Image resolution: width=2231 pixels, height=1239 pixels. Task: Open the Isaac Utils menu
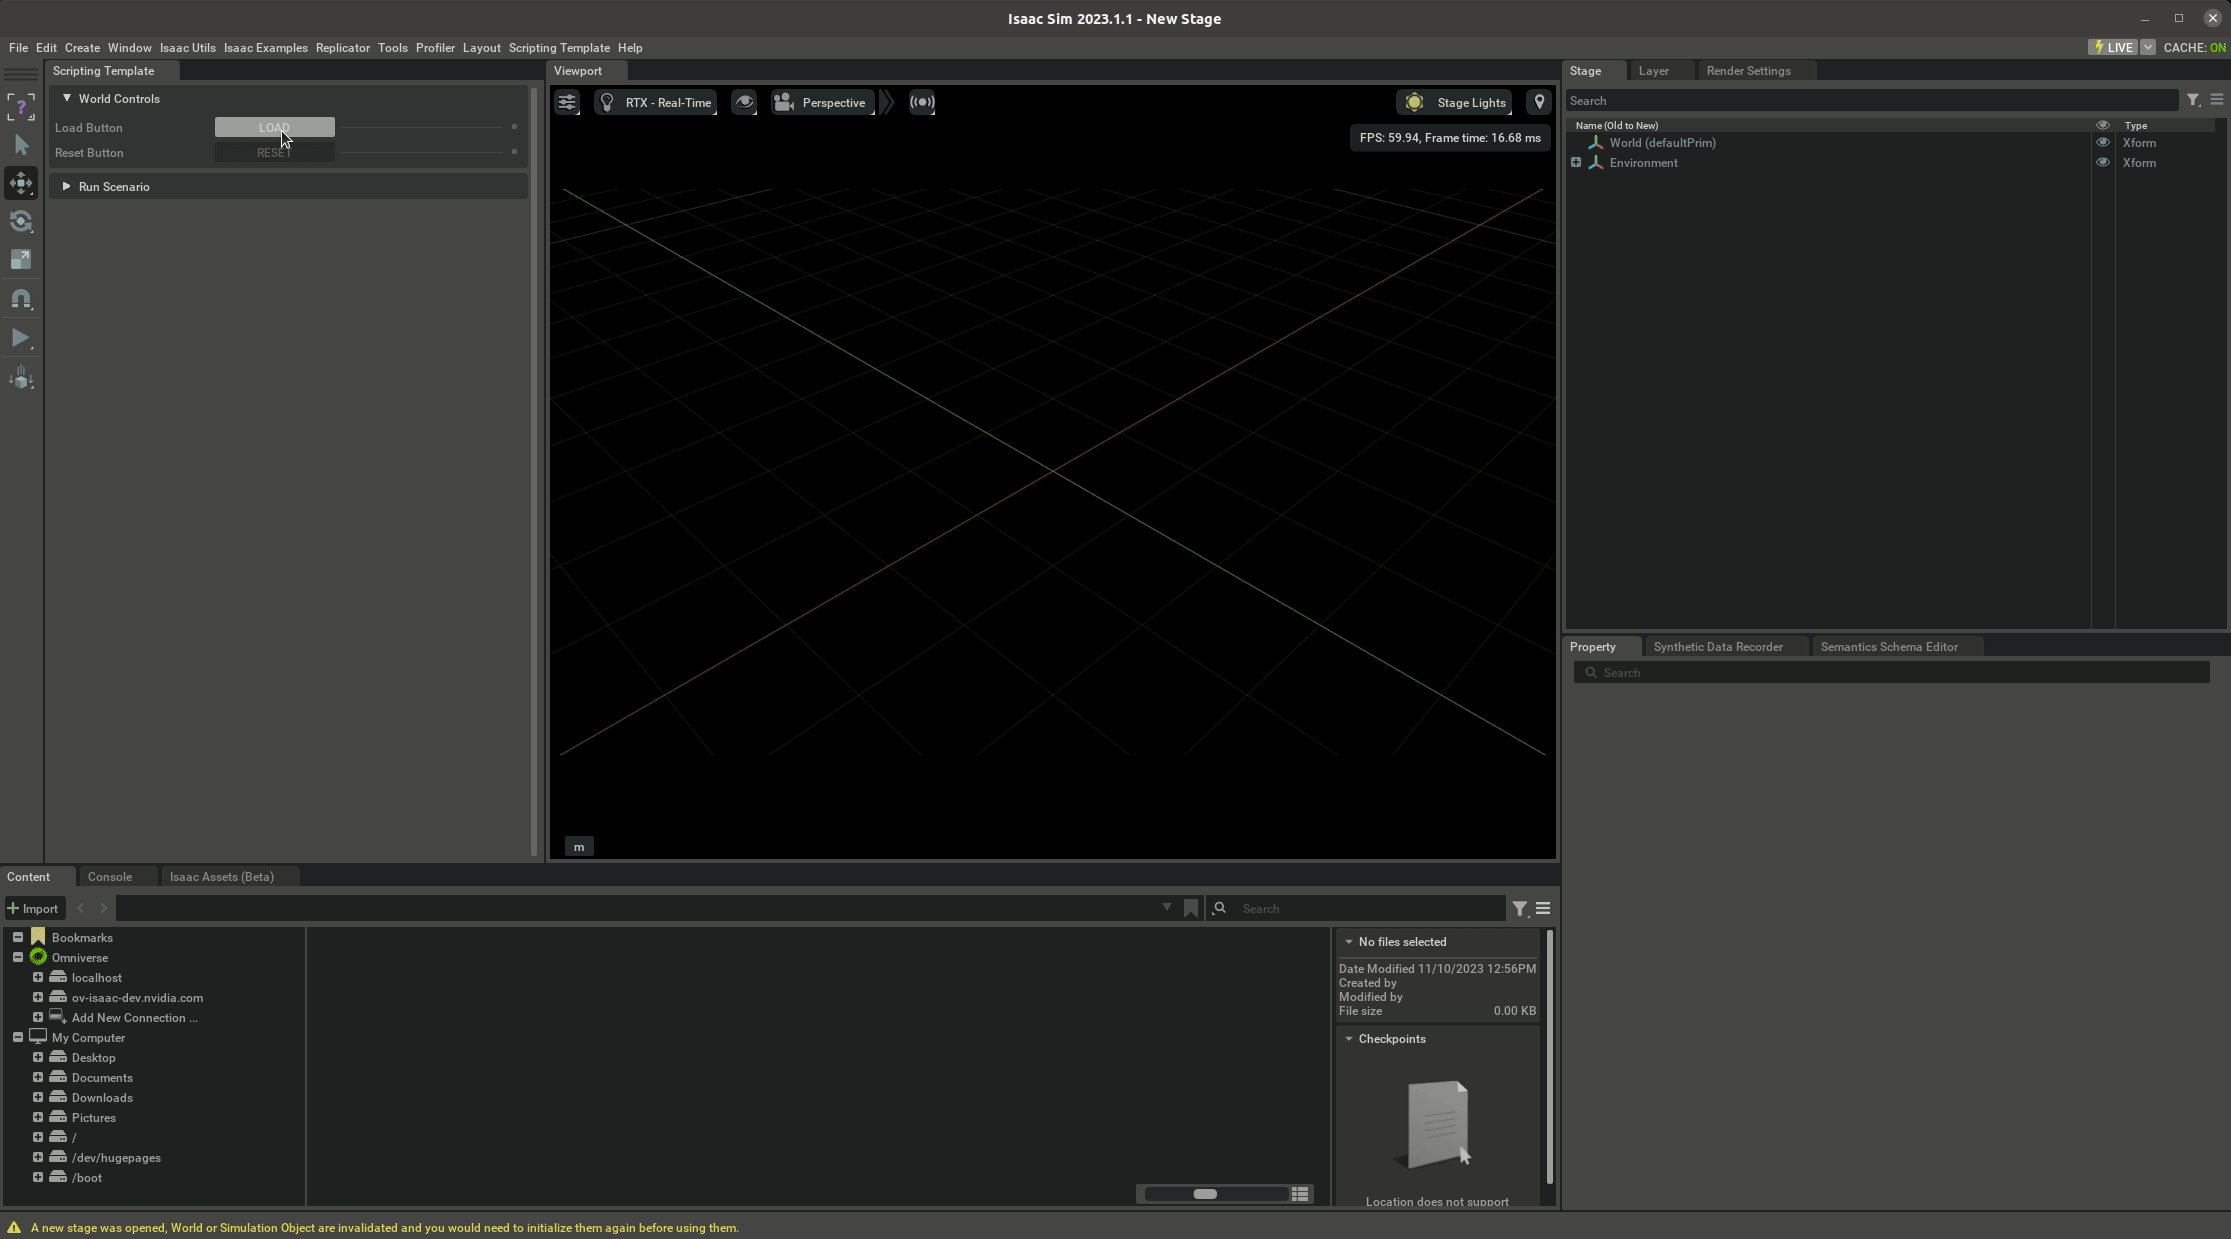click(186, 47)
